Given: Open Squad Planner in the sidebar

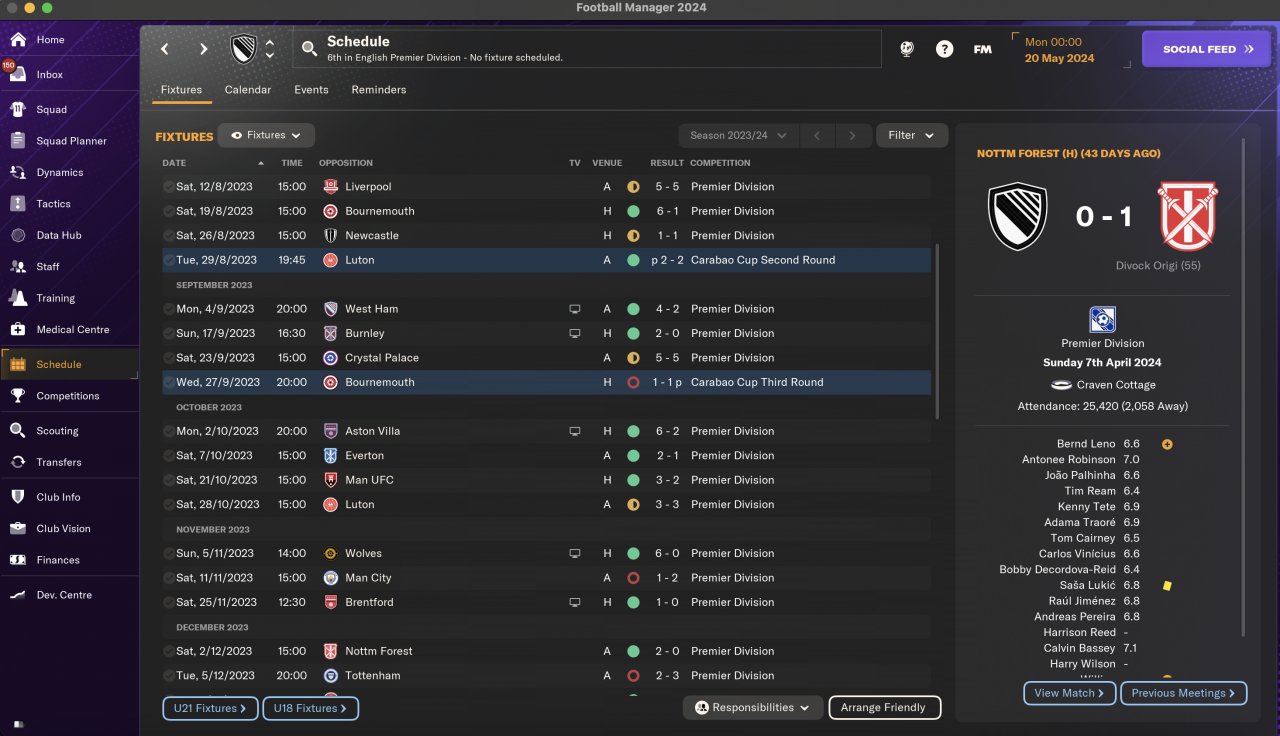Looking at the screenshot, I should tap(71, 141).
